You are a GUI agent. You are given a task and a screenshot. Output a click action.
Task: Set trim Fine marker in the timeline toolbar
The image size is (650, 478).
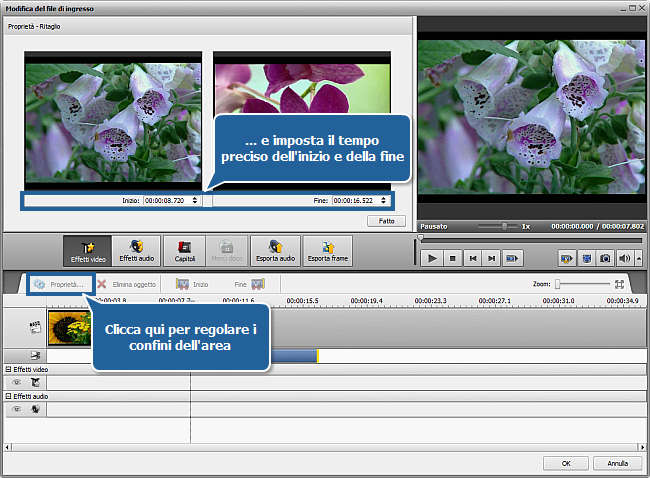click(250, 284)
